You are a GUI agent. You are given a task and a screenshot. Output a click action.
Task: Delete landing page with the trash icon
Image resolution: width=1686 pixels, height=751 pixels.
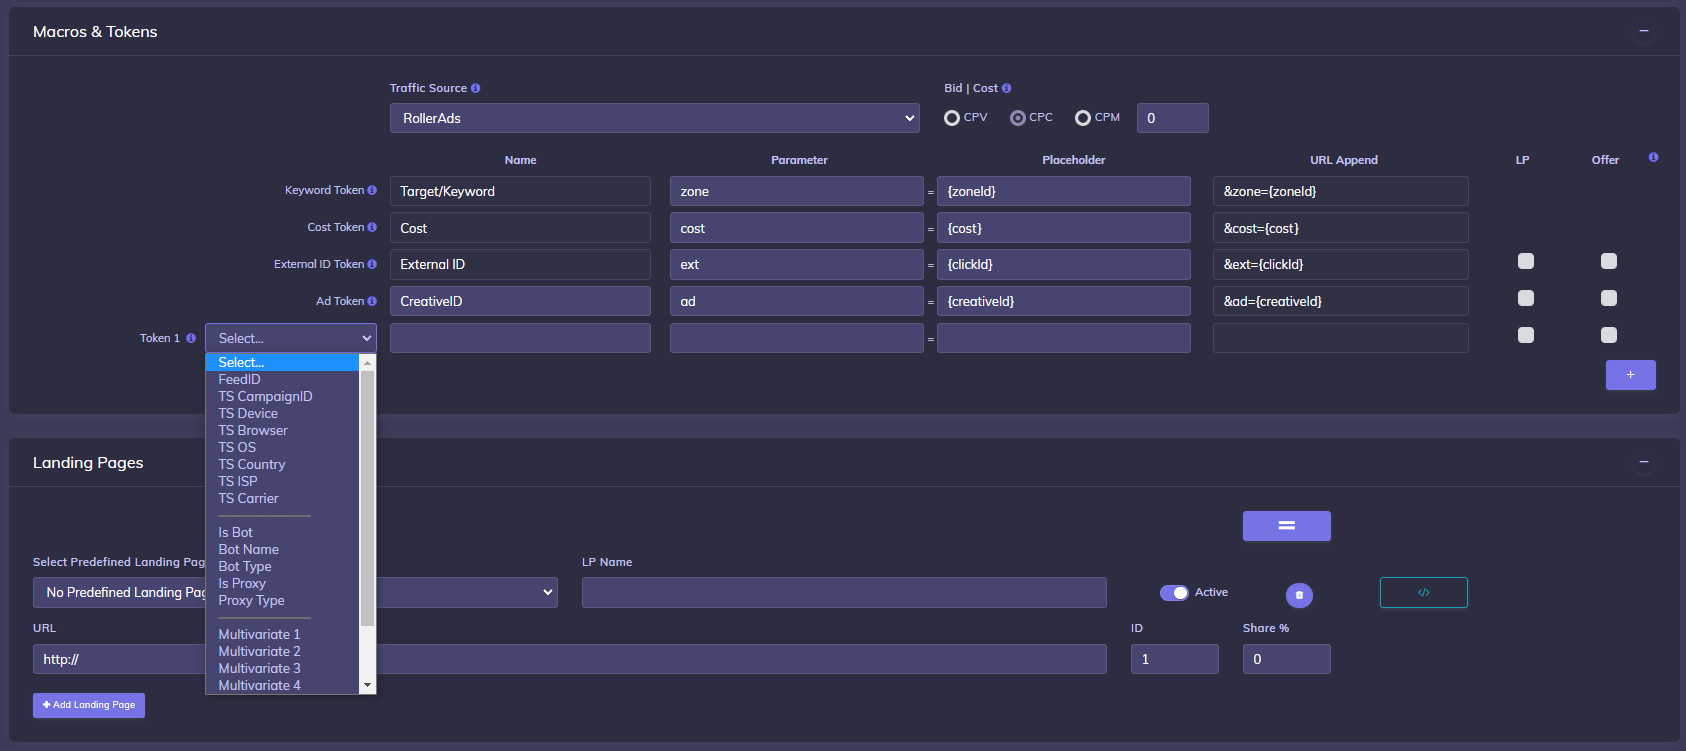(x=1299, y=595)
